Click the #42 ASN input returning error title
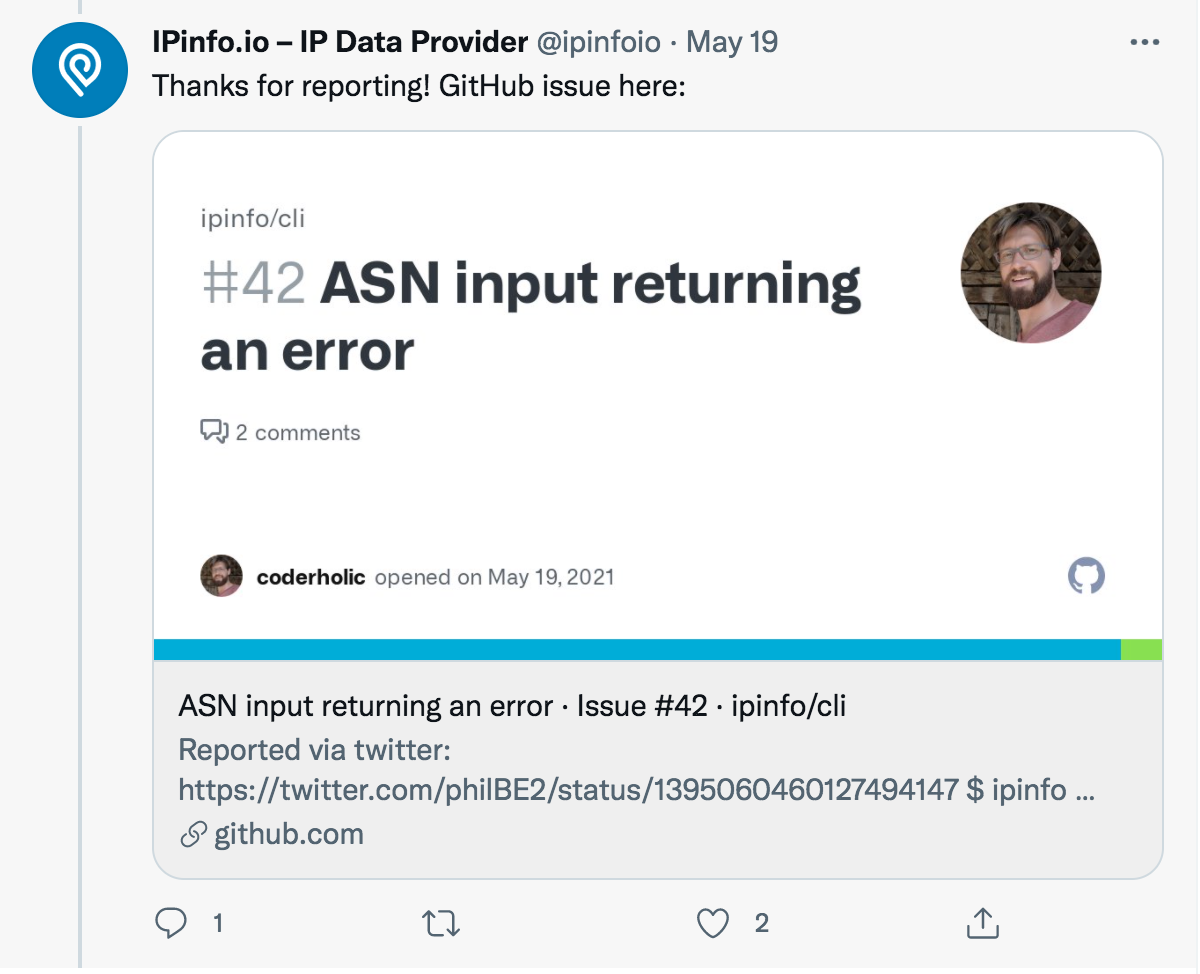Image resolution: width=1200 pixels, height=974 pixels. (x=531, y=317)
